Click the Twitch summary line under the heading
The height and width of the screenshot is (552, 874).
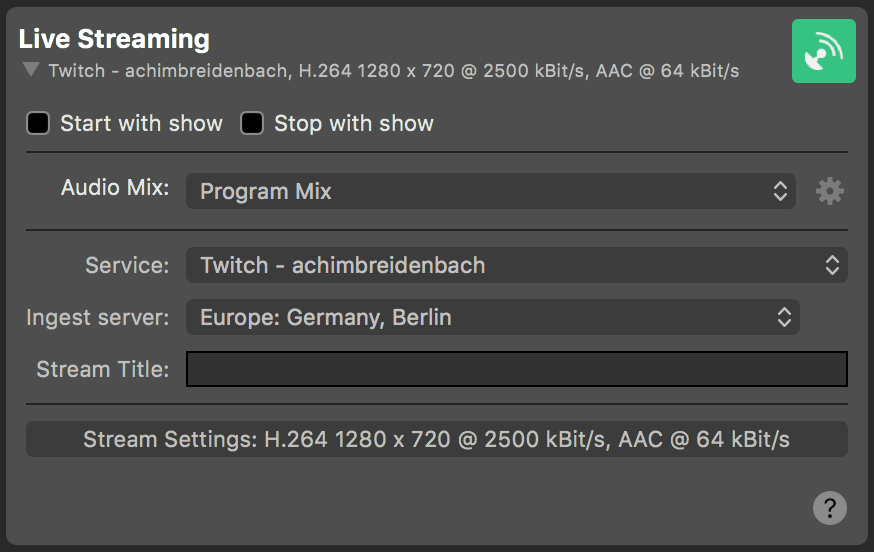click(394, 71)
